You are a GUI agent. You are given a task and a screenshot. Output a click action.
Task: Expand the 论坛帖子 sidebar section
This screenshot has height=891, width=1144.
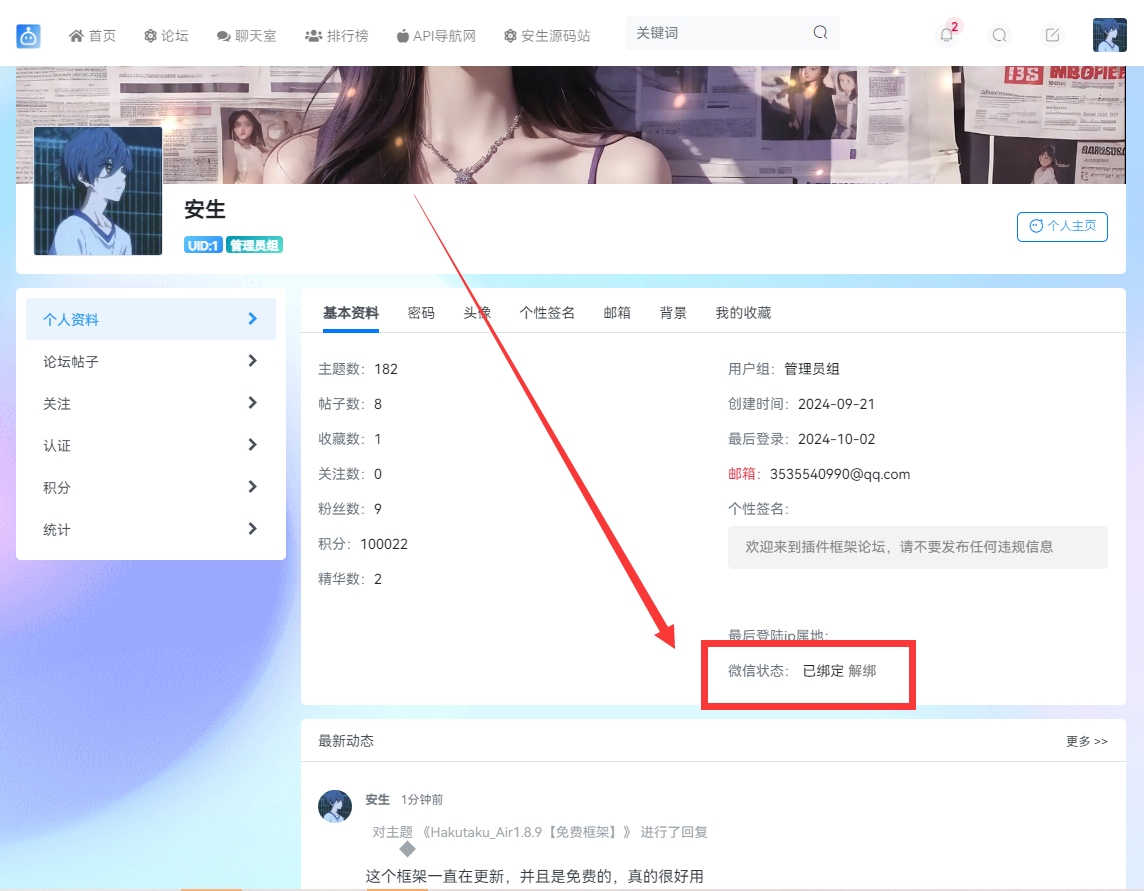point(150,360)
